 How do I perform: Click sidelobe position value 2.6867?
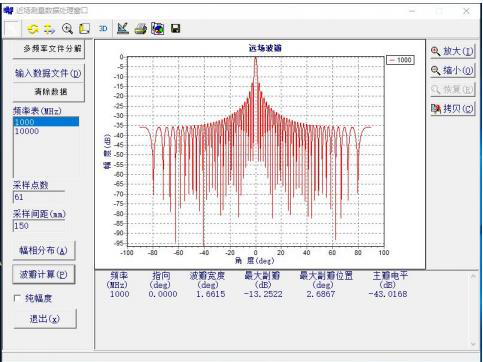[x=321, y=294]
